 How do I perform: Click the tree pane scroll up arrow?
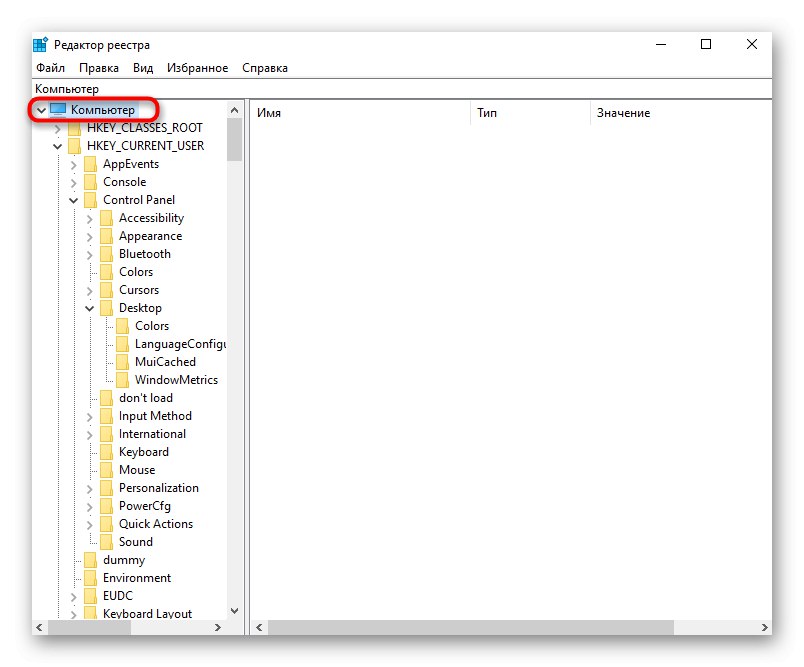coord(234,110)
